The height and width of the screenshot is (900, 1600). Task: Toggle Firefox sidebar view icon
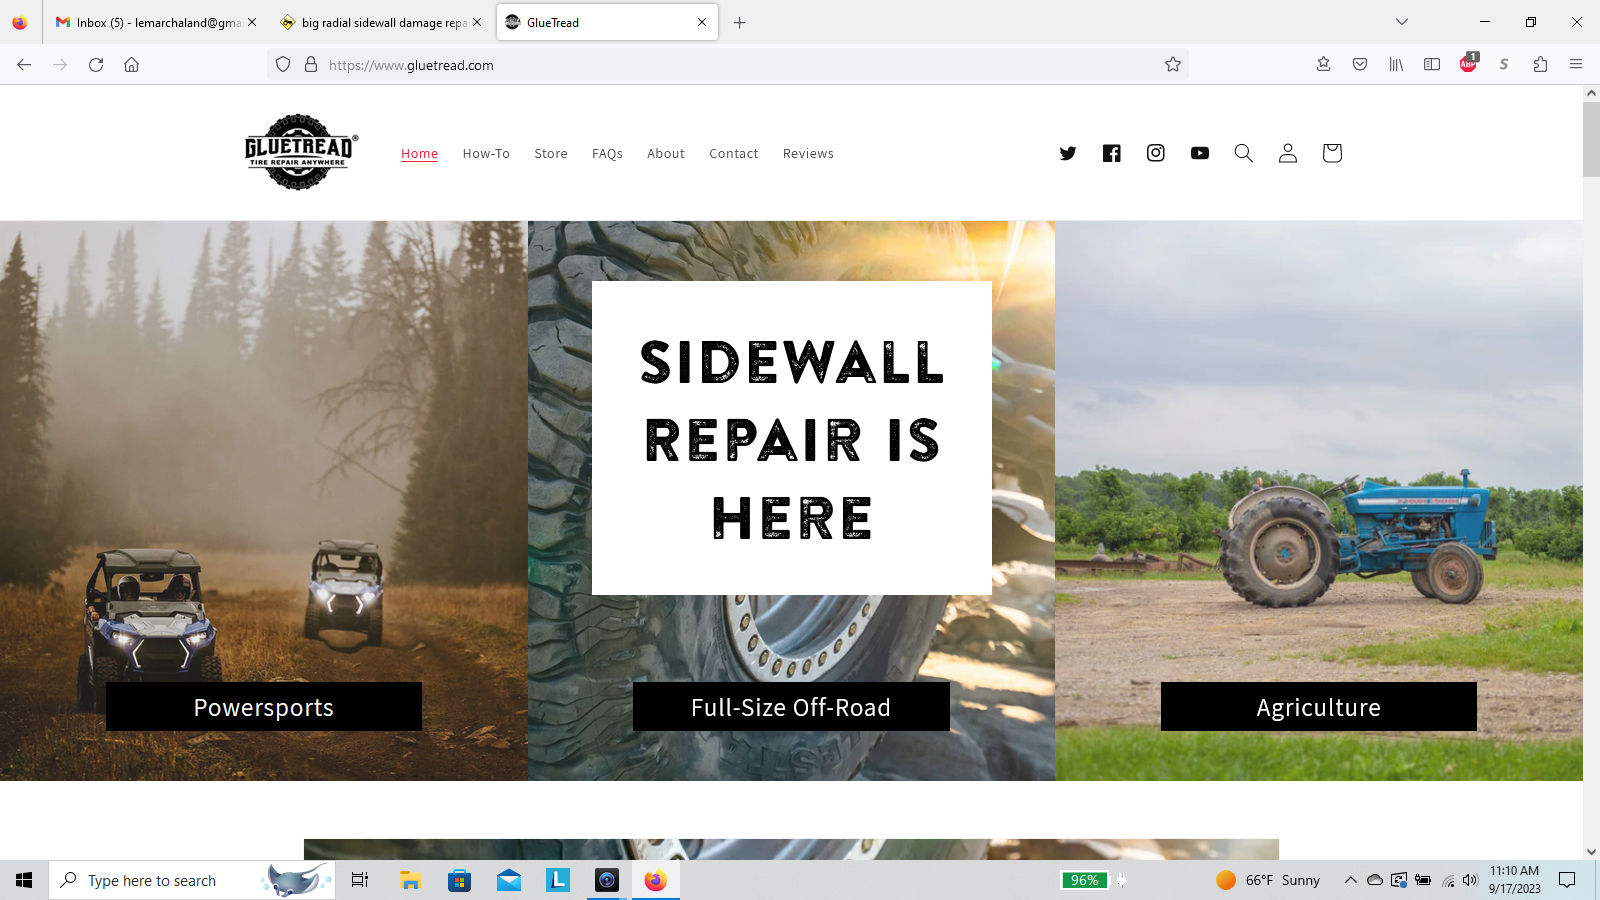[x=1432, y=65]
